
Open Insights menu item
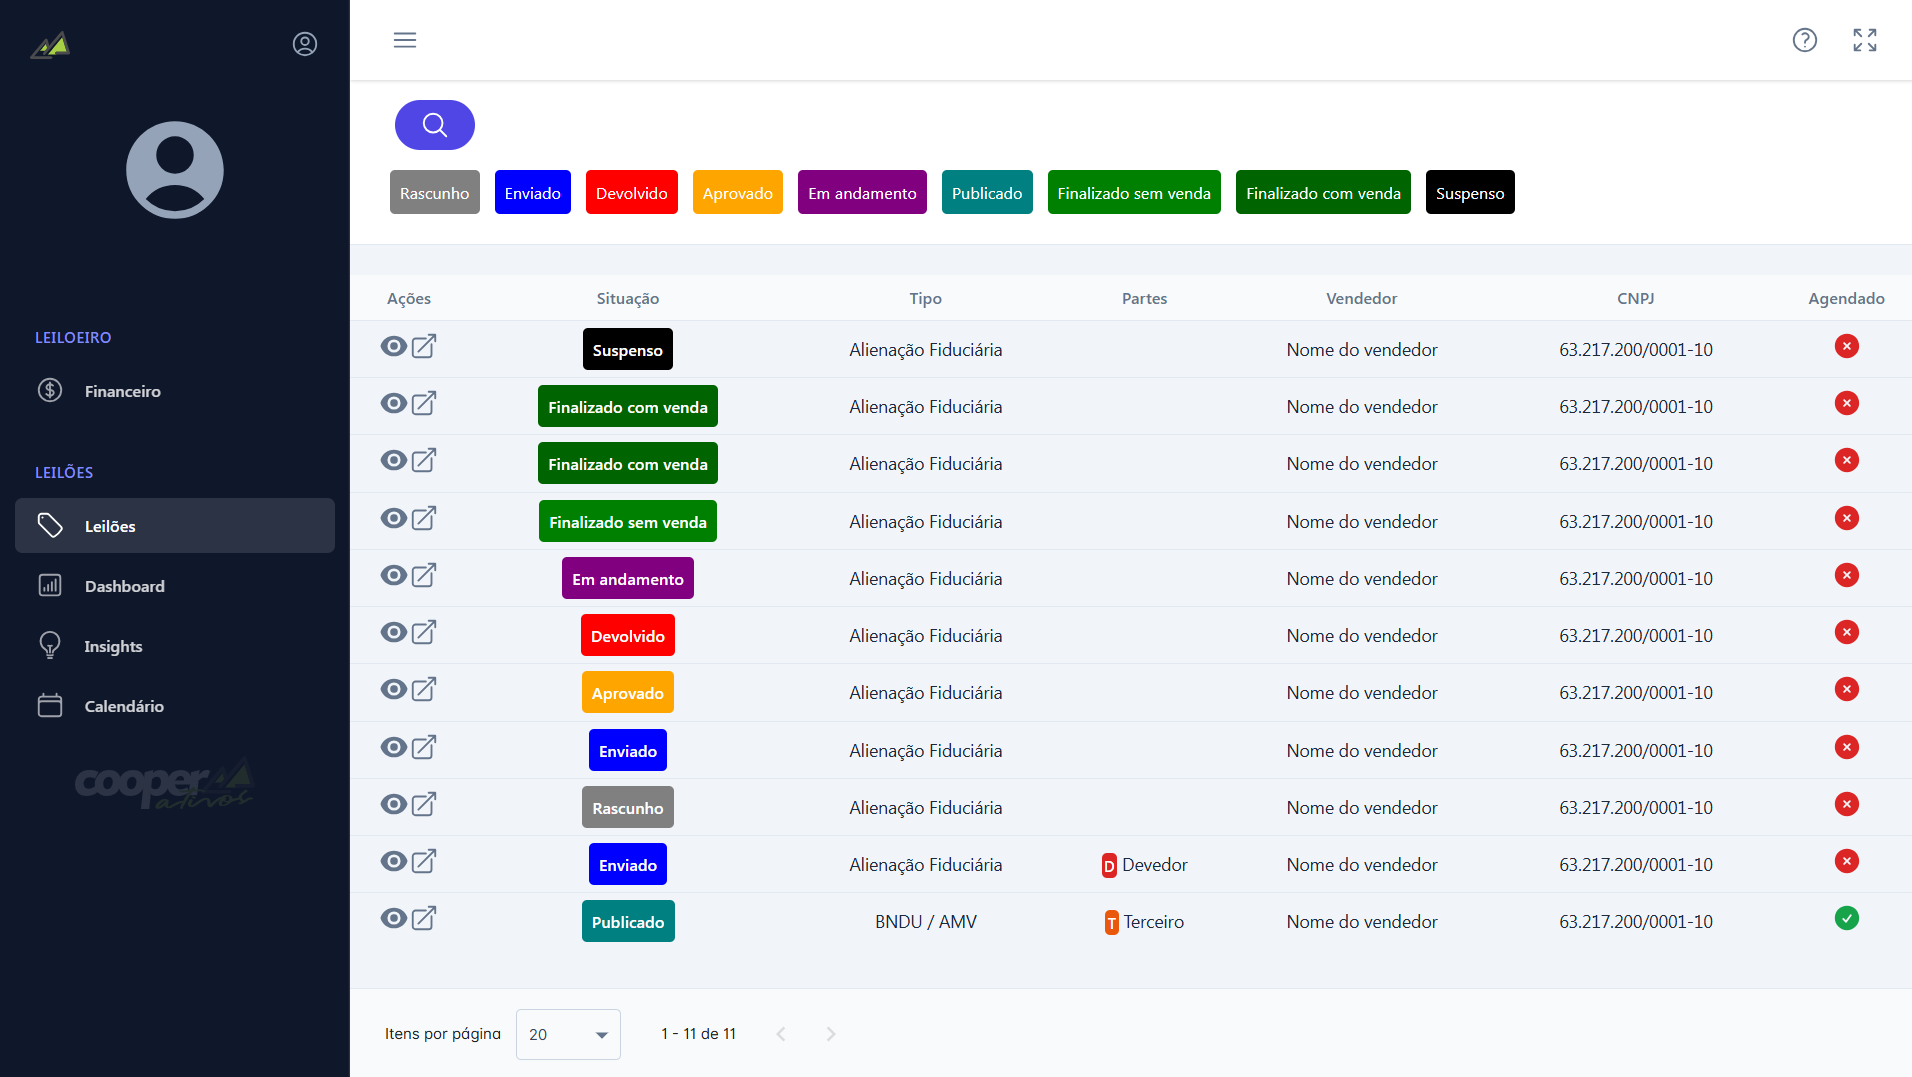click(175, 646)
